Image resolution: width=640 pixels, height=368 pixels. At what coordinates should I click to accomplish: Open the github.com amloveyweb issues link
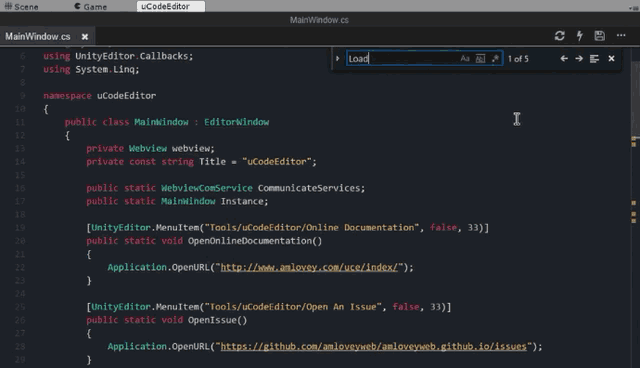click(x=373, y=346)
